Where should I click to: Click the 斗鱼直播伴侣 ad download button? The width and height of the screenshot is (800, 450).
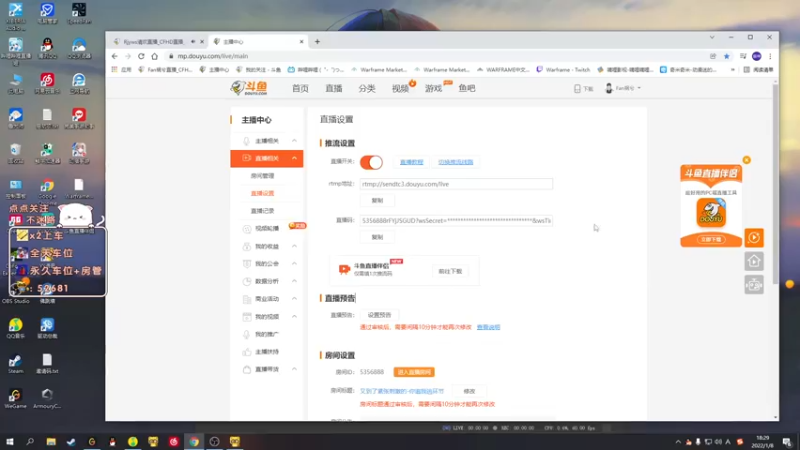tap(711, 239)
